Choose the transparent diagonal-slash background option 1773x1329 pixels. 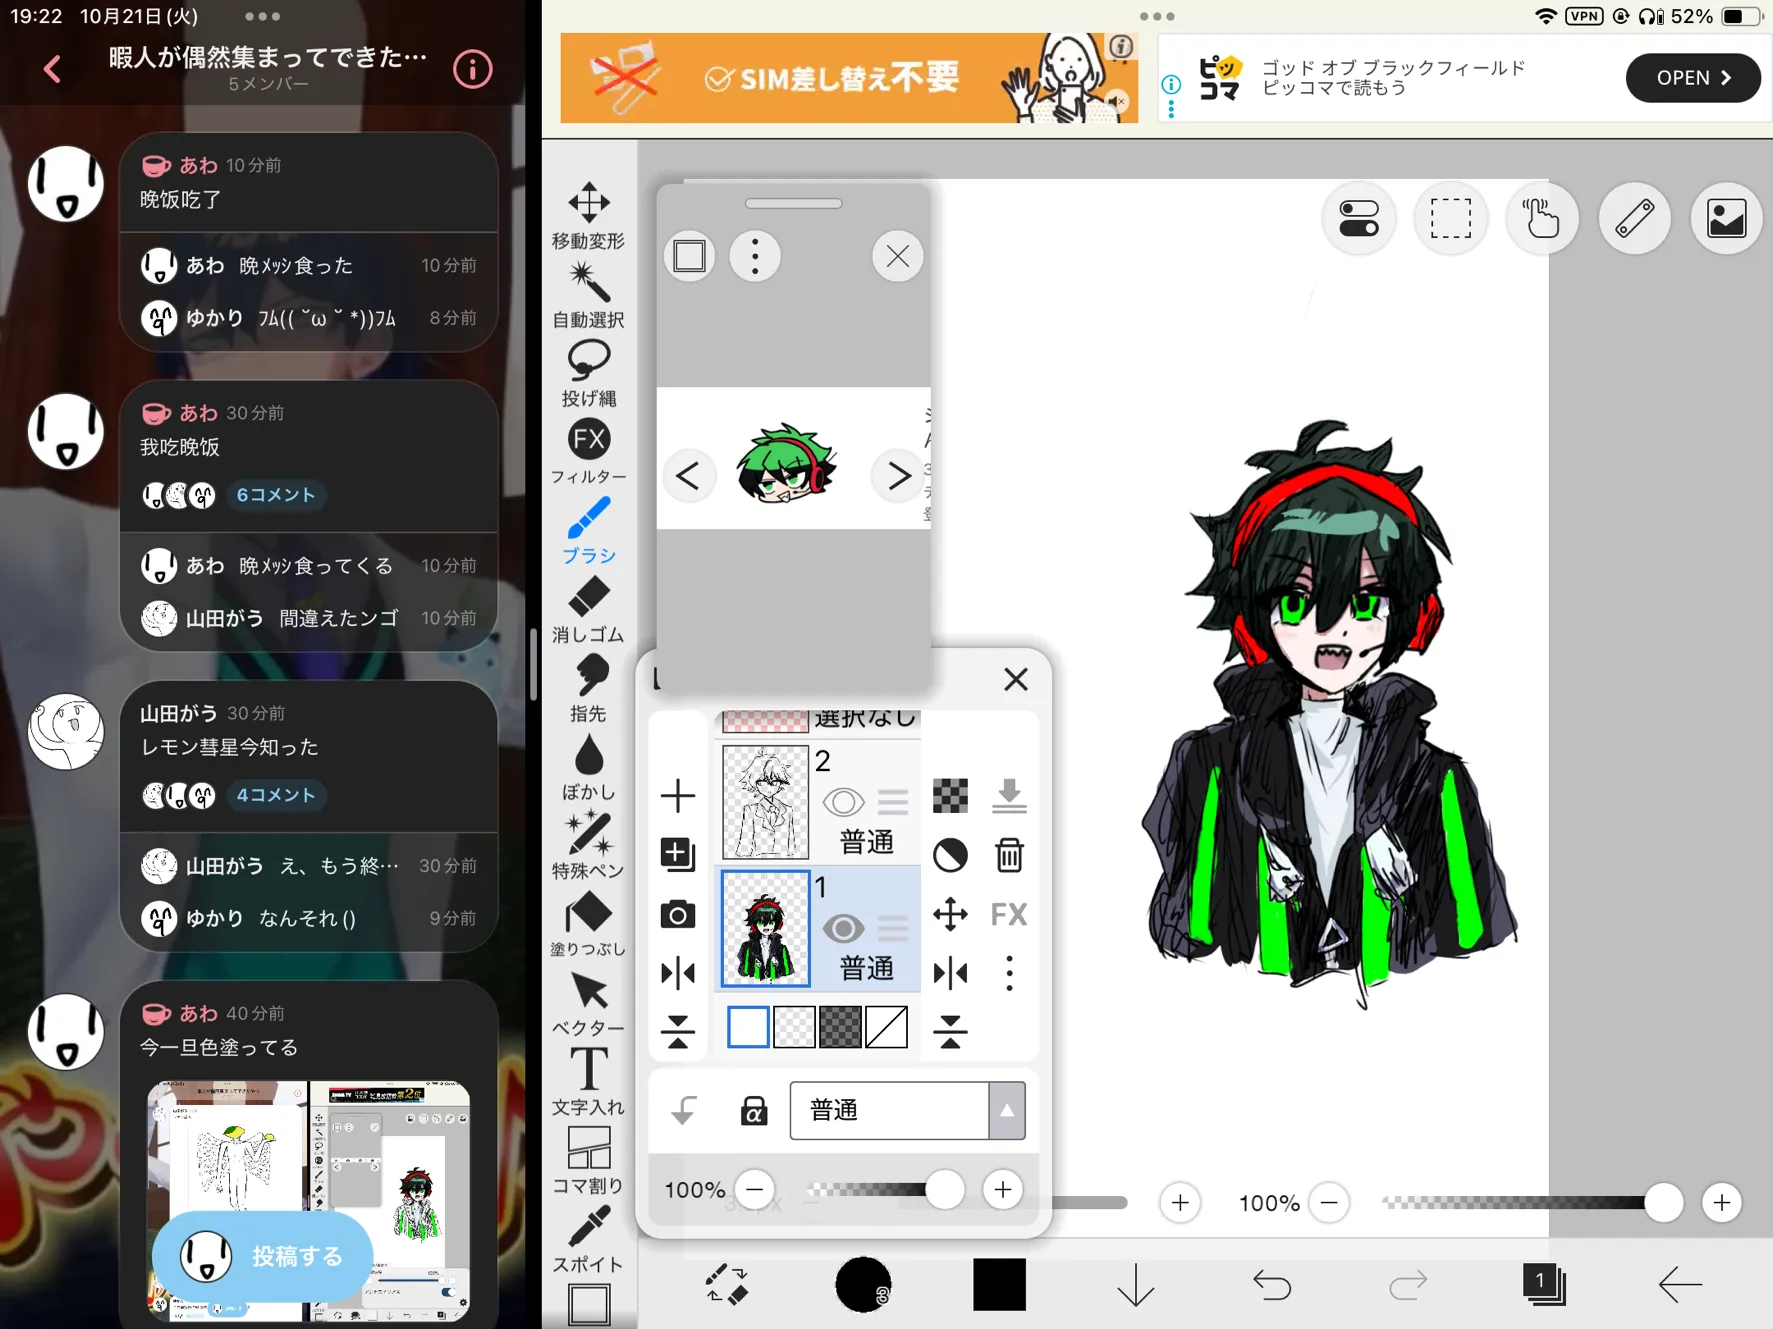pyautogui.click(x=886, y=1027)
